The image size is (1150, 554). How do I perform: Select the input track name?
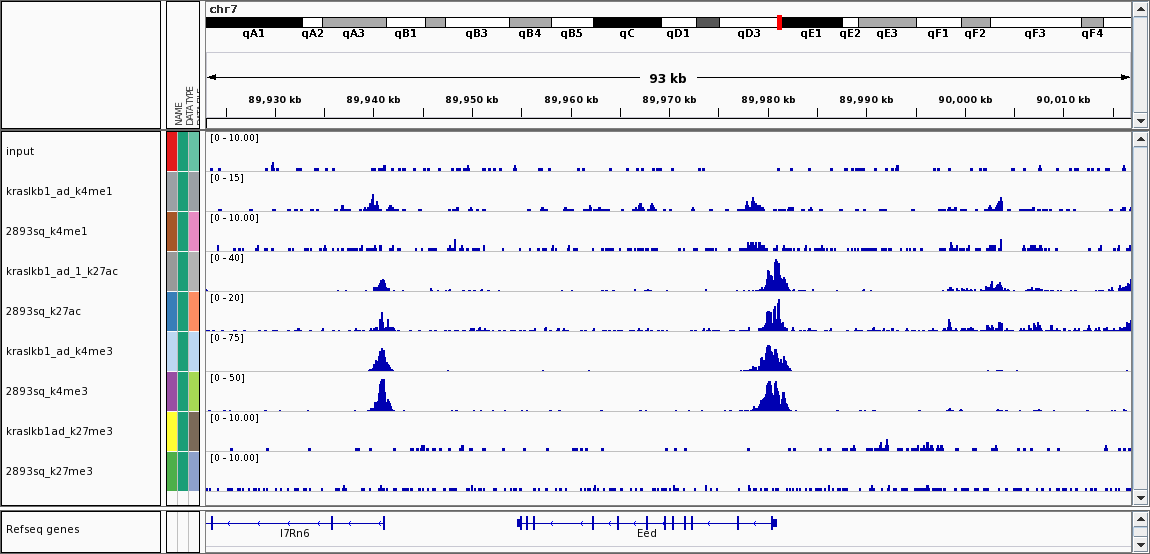(x=20, y=151)
